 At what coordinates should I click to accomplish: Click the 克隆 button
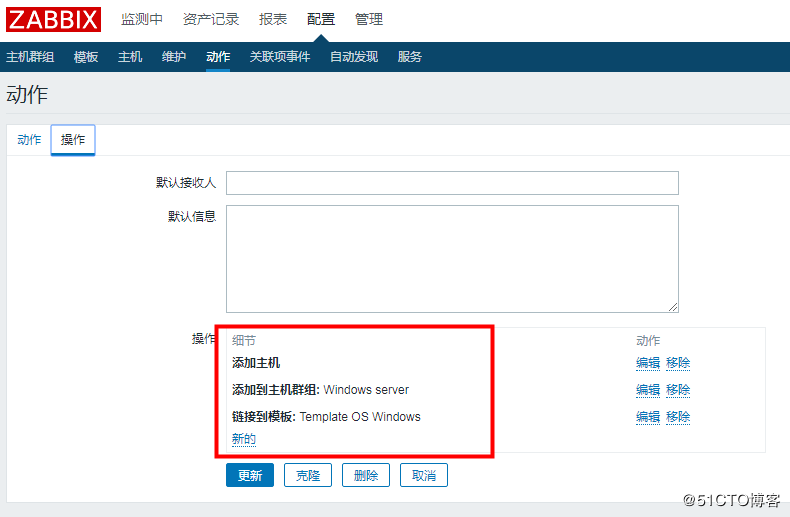(x=308, y=475)
